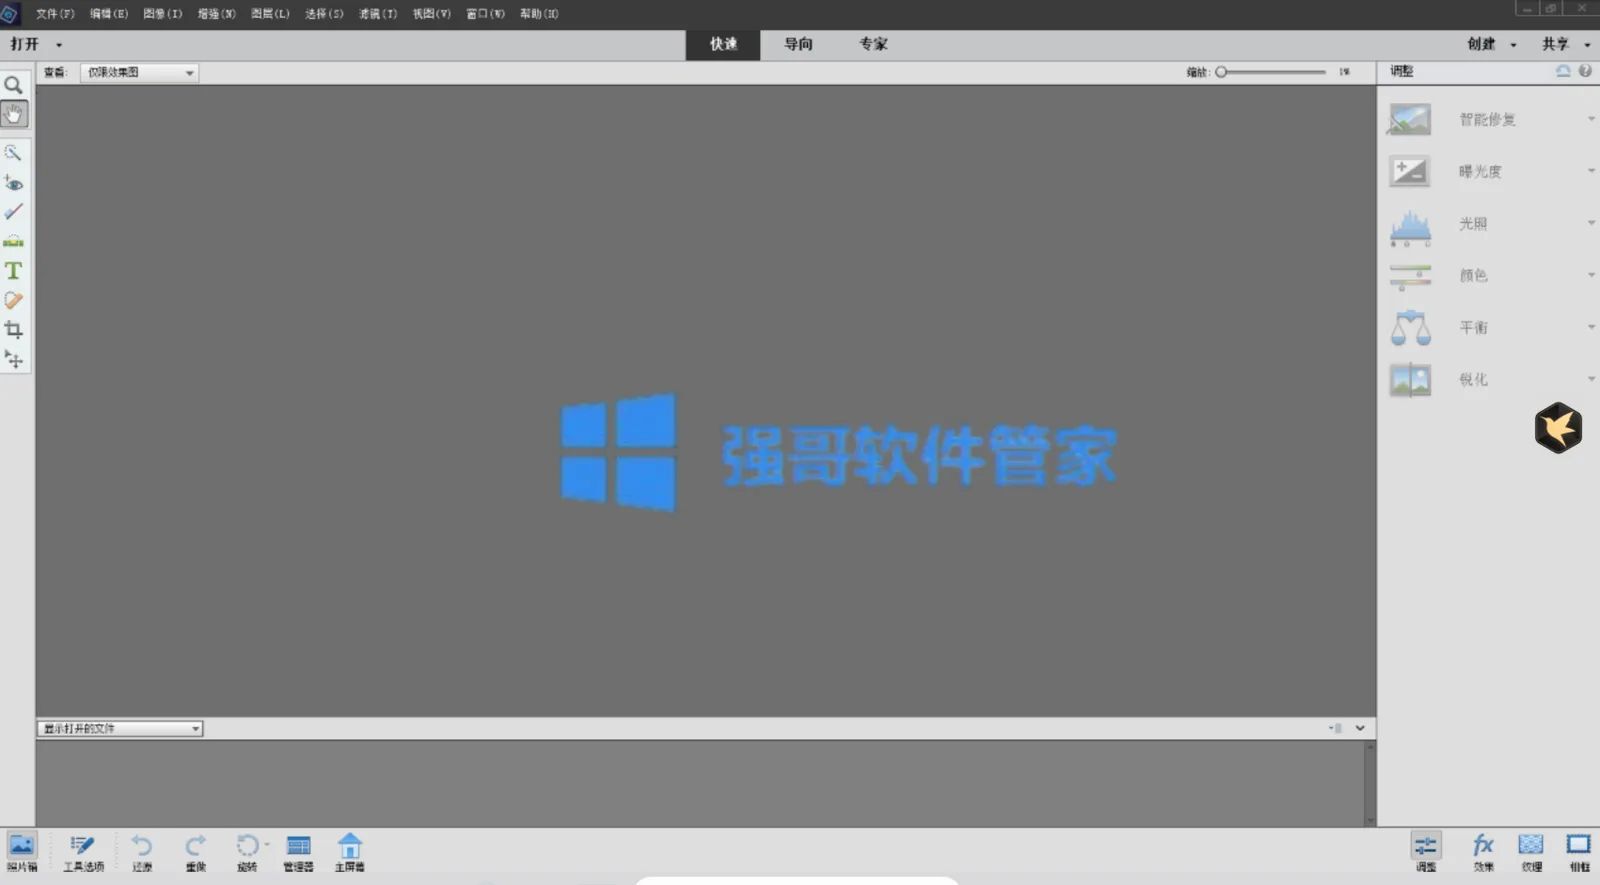Open the 选择(S) menu
1600x885 pixels.
(324, 14)
